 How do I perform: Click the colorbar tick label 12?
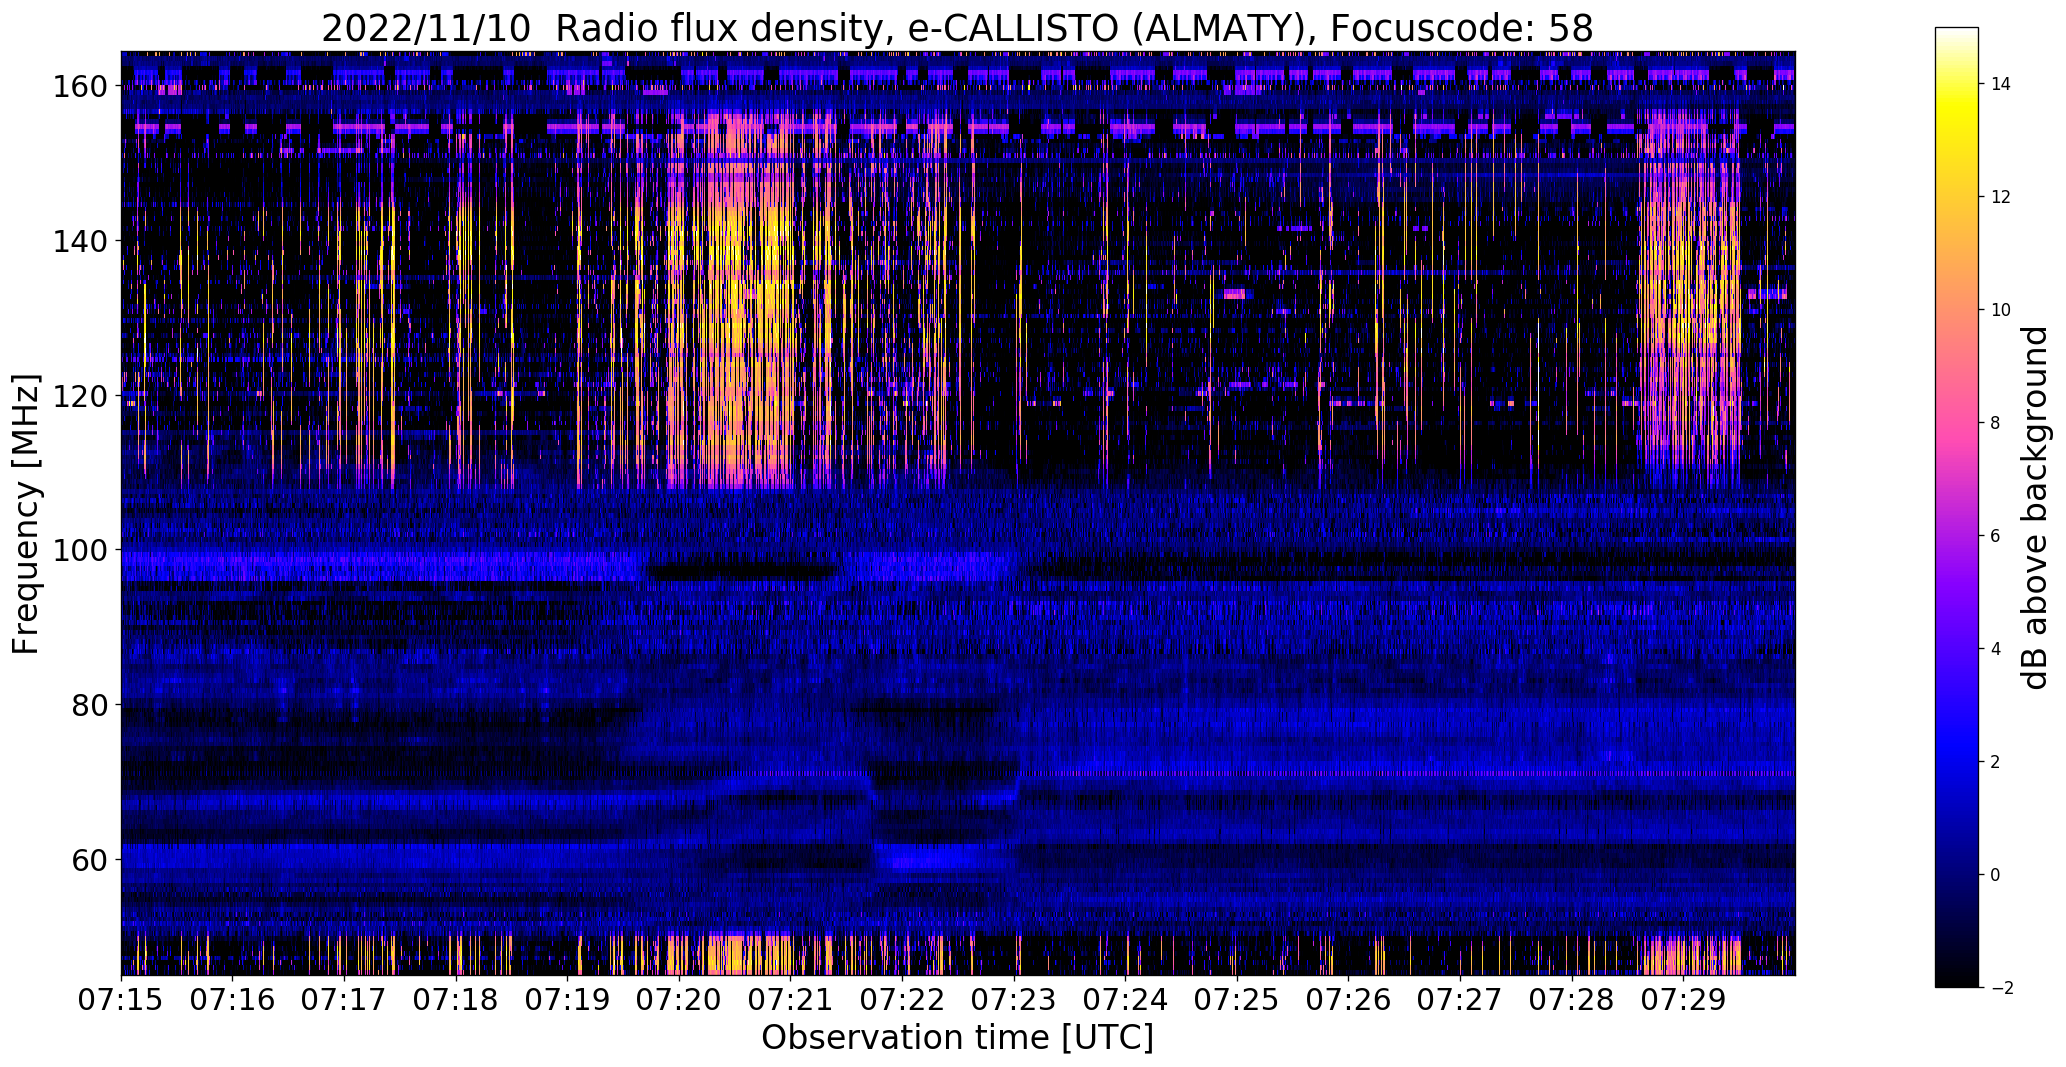[x=2001, y=197]
